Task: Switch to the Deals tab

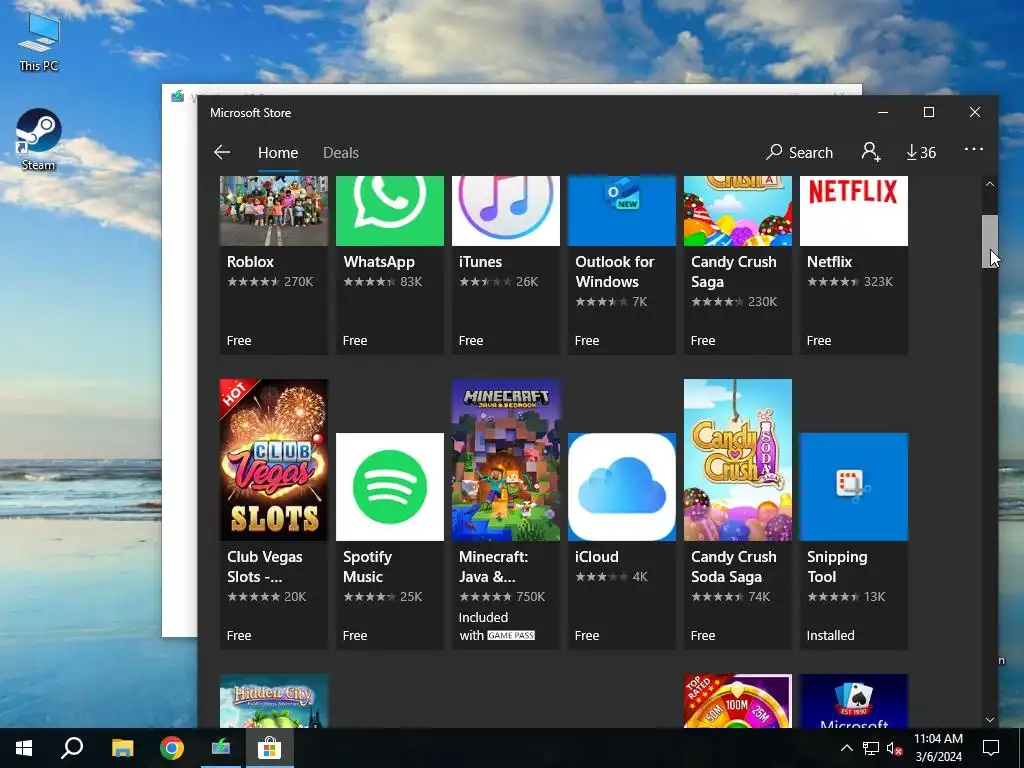Action: click(341, 153)
